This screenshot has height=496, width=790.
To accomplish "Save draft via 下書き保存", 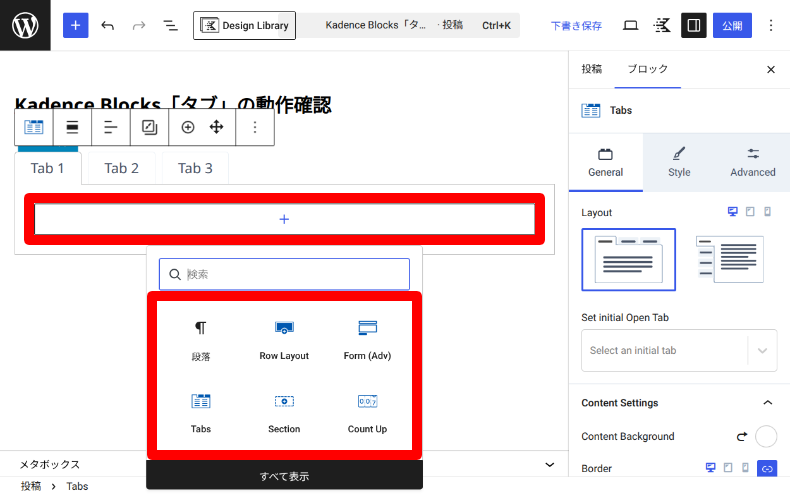I will click(x=576, y=26).
